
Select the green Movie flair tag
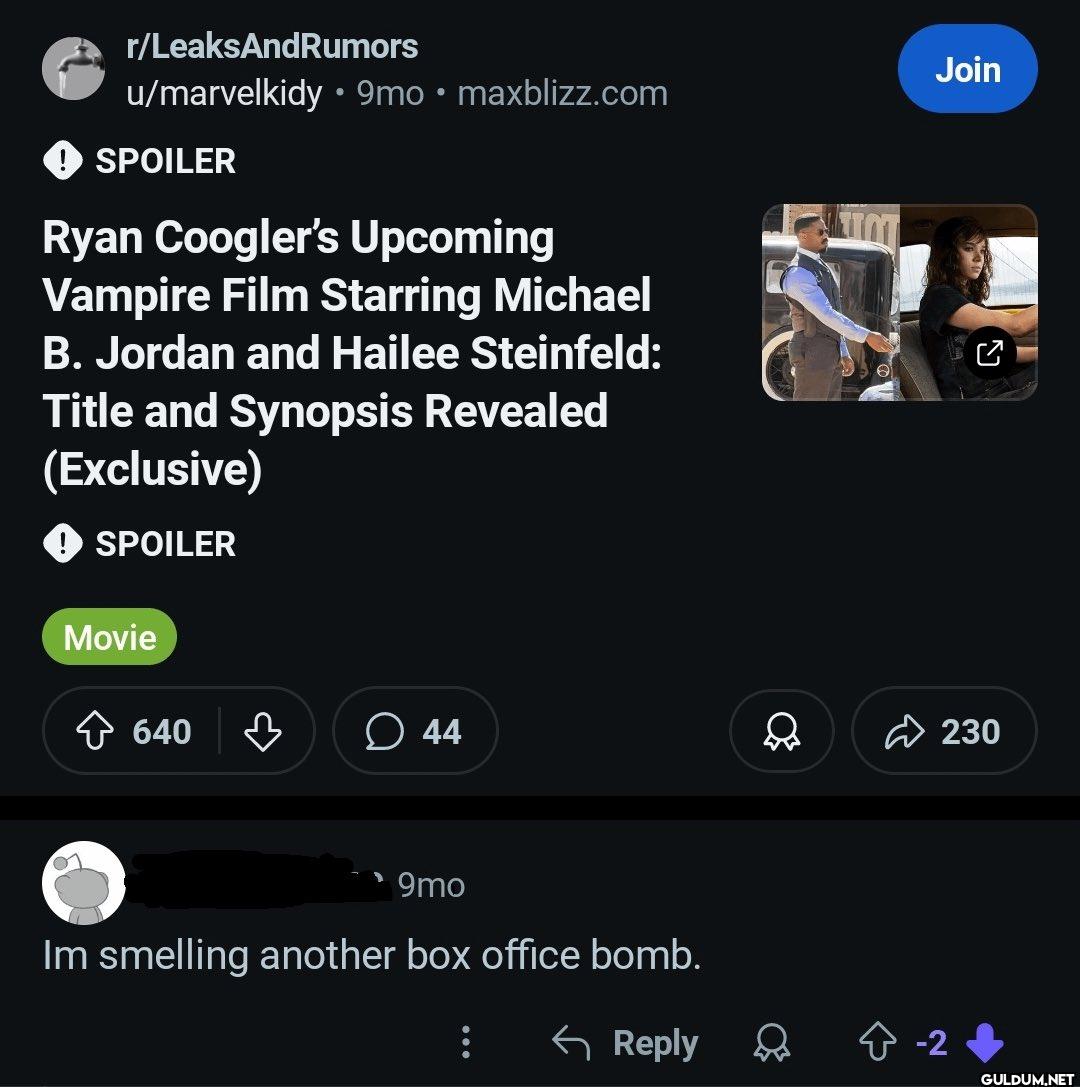click(109, 637)
